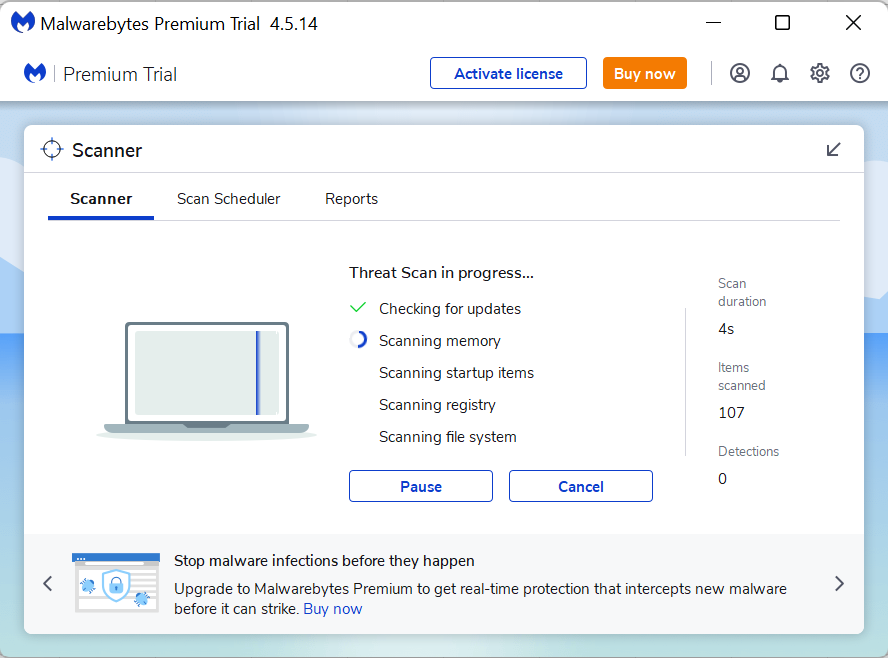This screenshot has height=658, width=888.
Task: Collapse the Scanner panel with arrow icon
Action: click(833, 149)
